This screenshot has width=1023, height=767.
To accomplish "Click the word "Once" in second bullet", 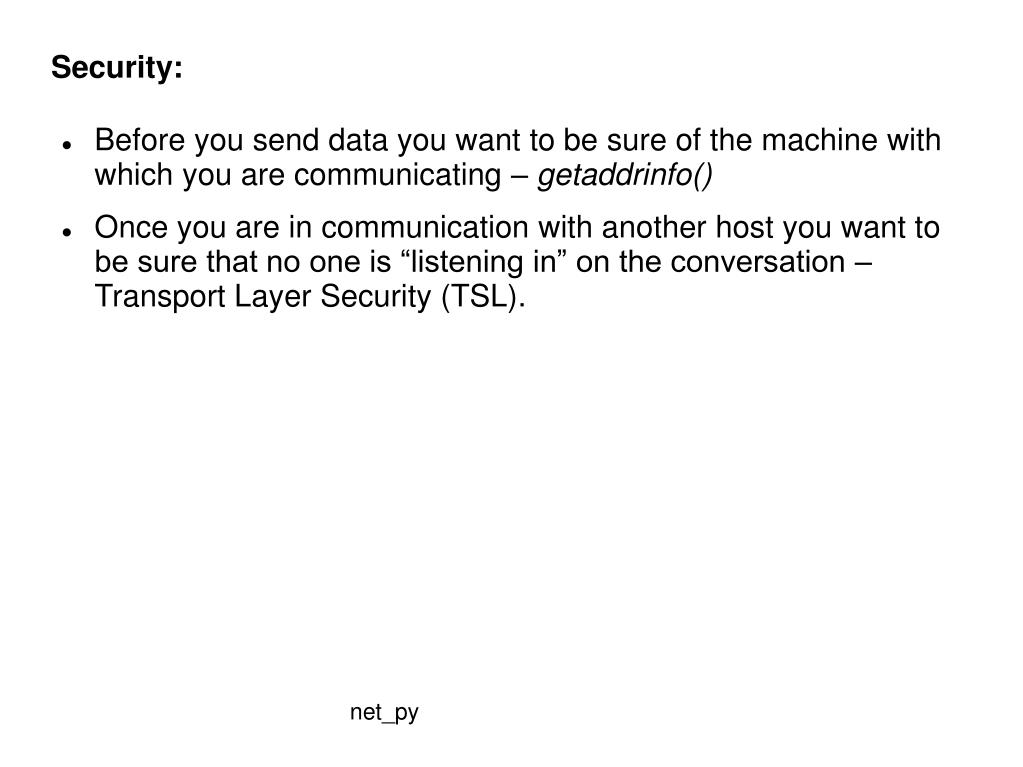I will (x=130, y=228).
